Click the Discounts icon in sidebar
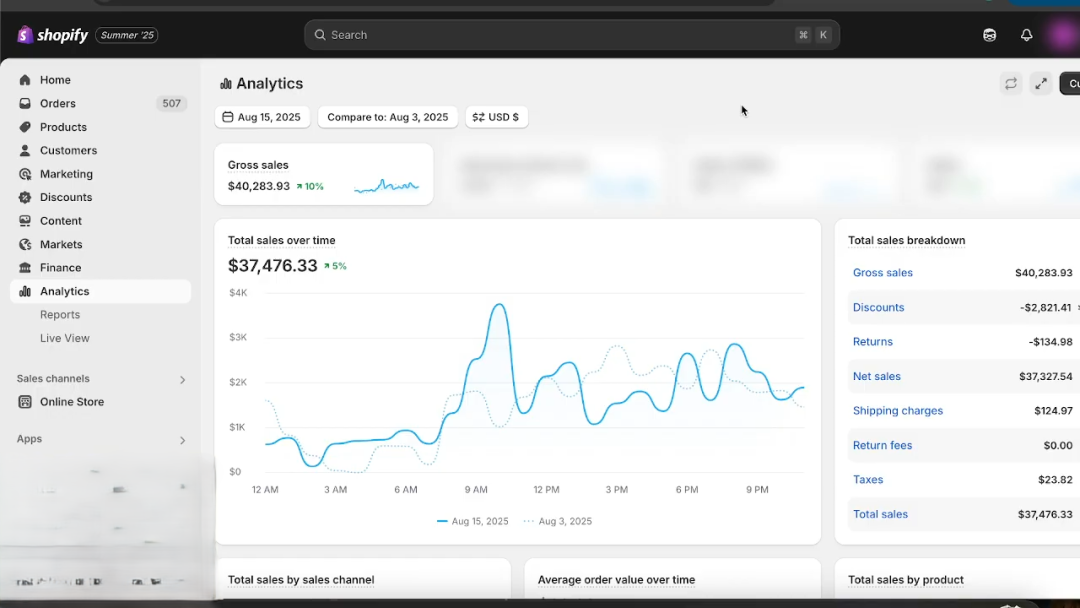This screenshot has height=608, width=1080. tap(25, 197)
